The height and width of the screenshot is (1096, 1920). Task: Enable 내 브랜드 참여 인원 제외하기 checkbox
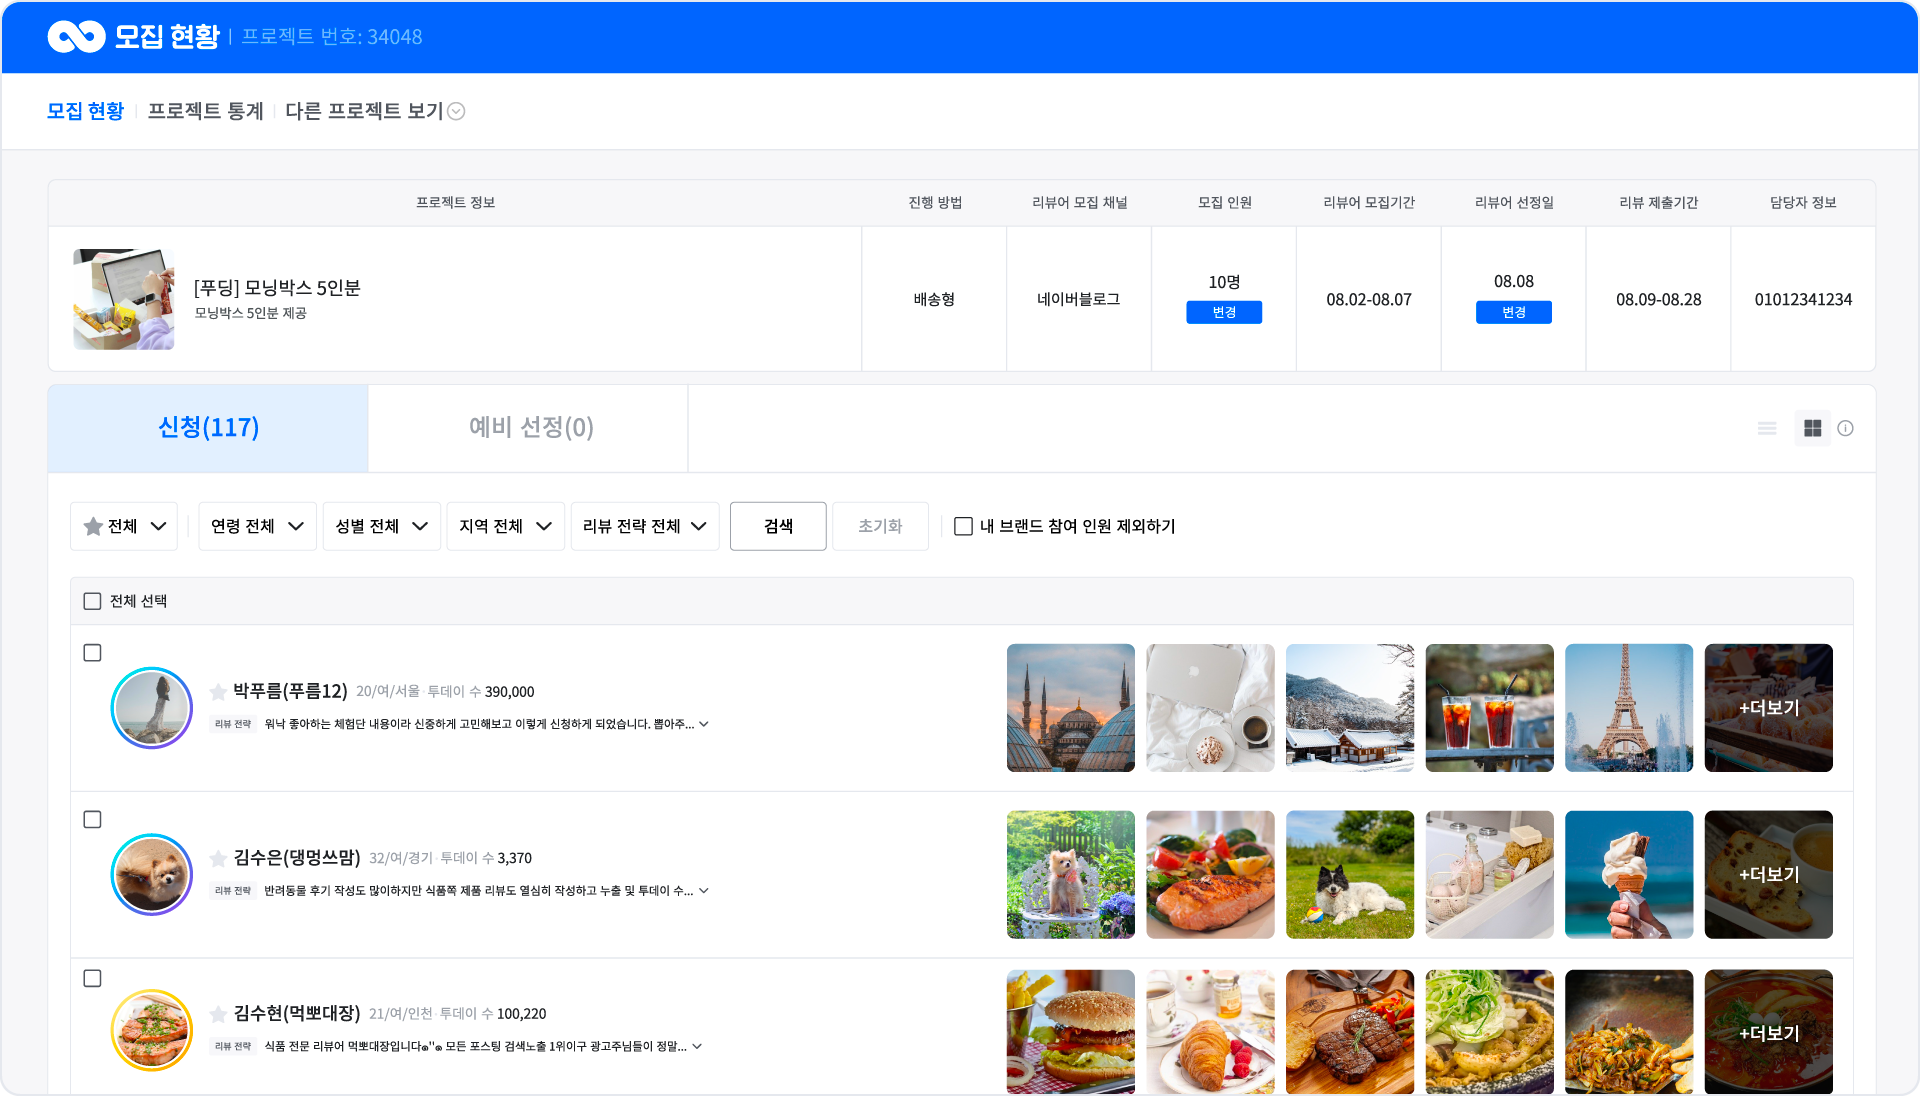click(963, 526)
